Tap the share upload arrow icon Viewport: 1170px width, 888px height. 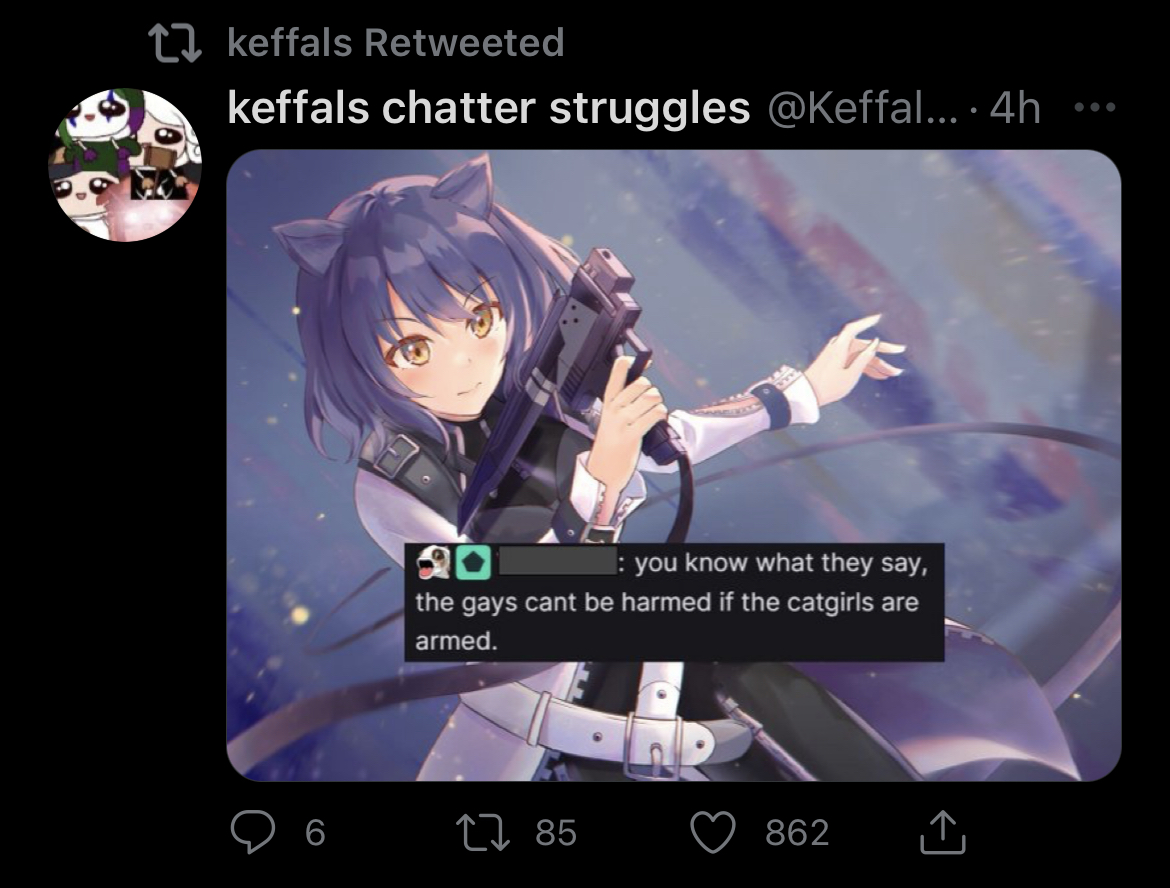942,831
